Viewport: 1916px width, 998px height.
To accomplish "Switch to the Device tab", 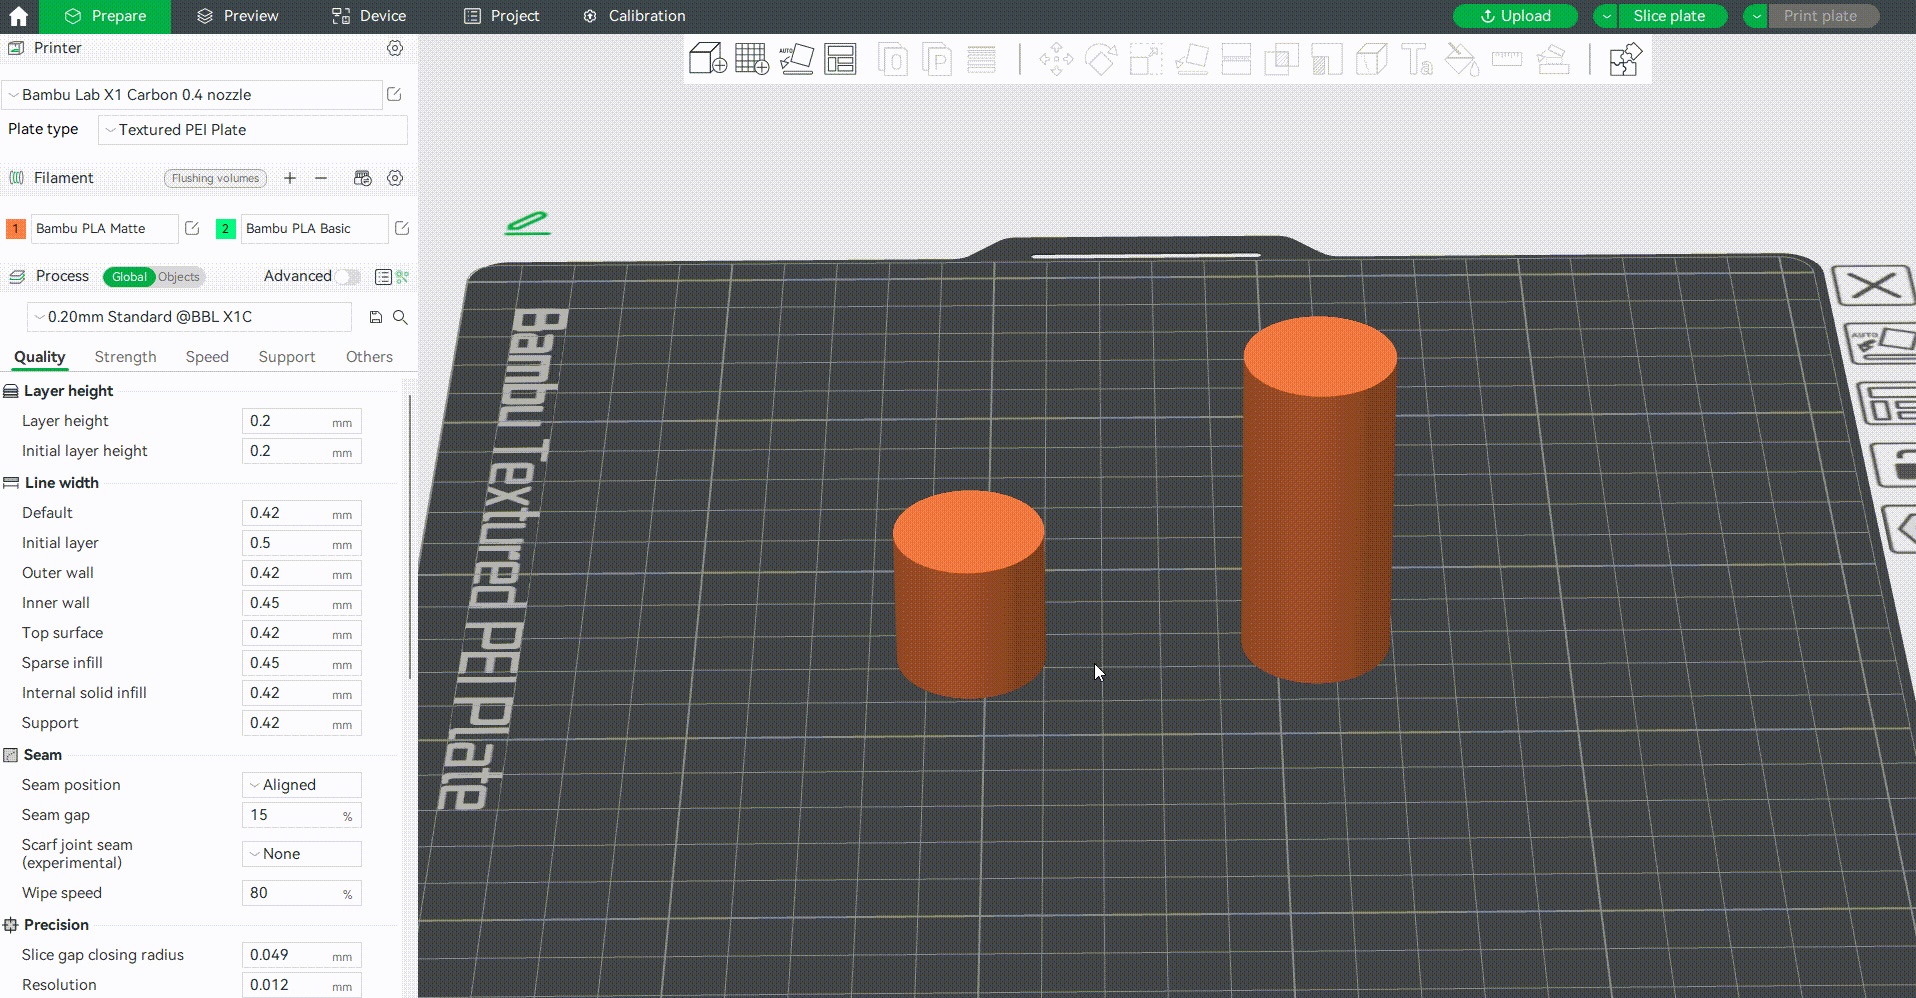I will [369, 16].
